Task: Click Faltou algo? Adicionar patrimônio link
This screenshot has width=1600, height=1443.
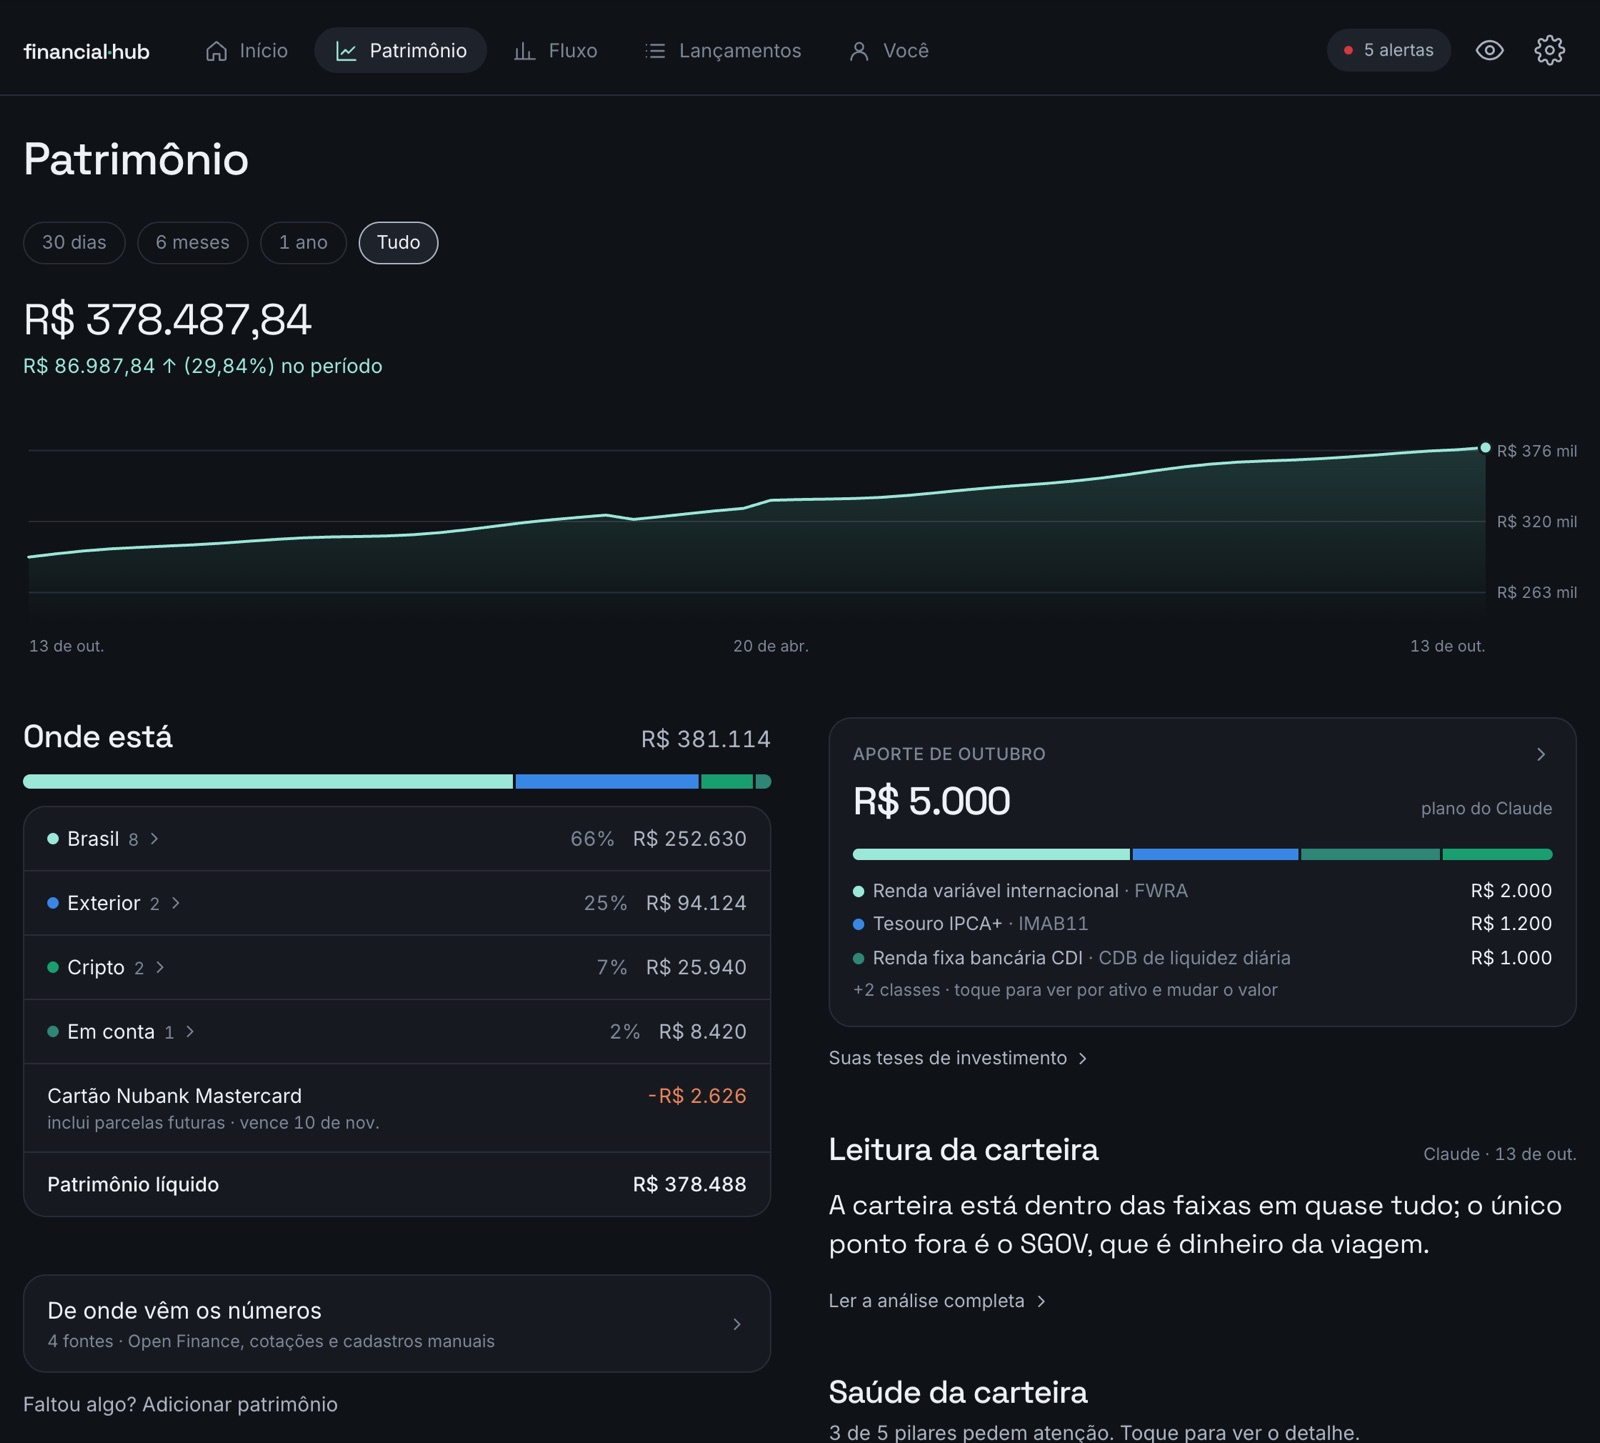Action: pos(180,1404)
